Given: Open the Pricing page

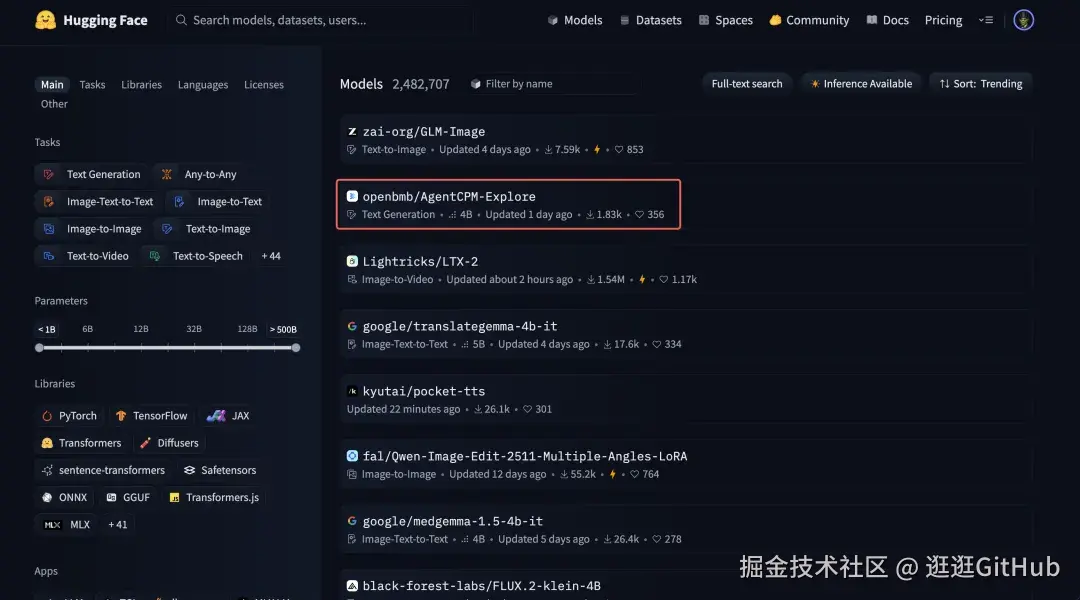Looking at the screenshot, I should pos(943,20).
